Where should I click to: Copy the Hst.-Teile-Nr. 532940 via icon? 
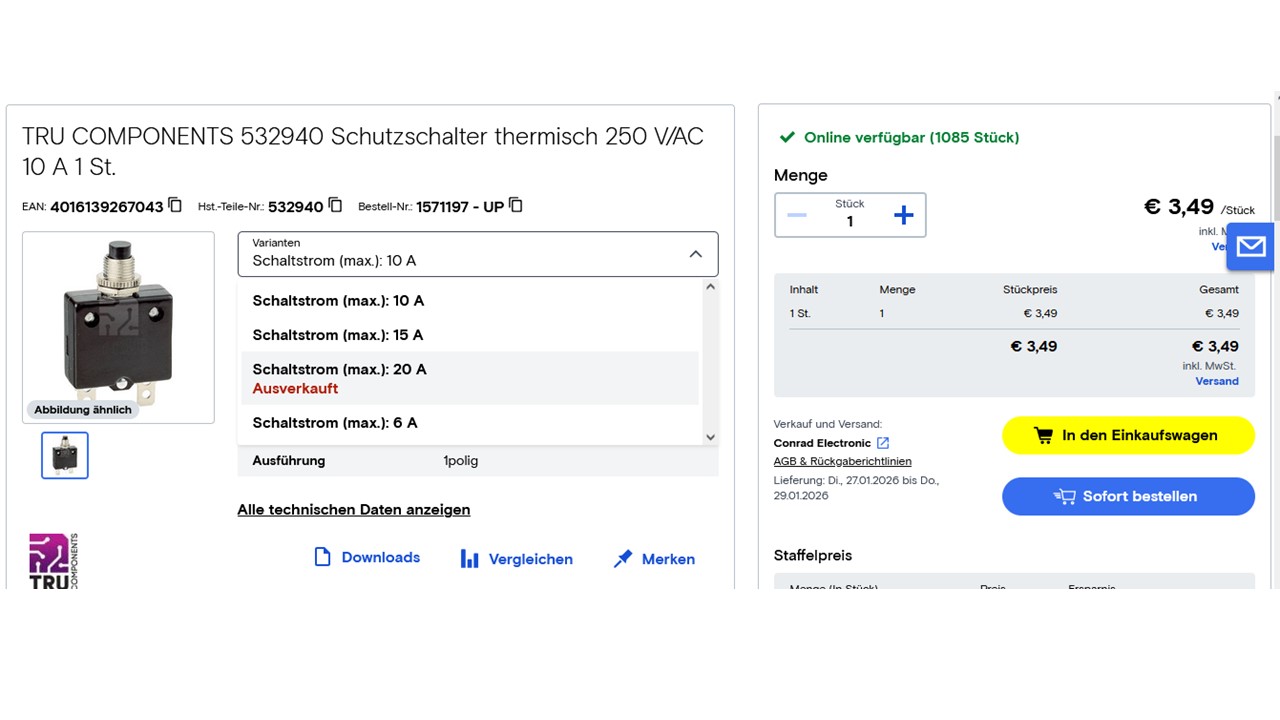click(335, 205)
